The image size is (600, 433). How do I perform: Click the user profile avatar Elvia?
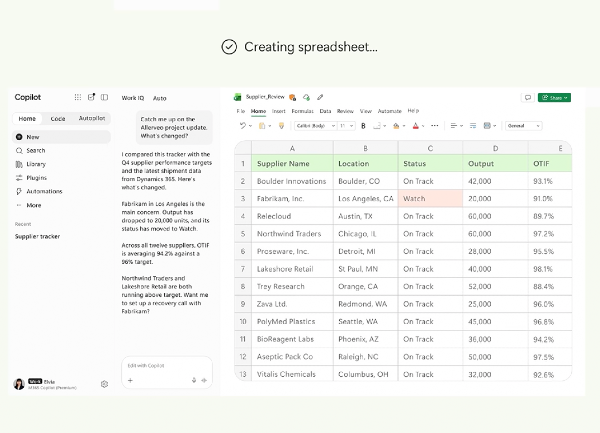click(19, 384)
